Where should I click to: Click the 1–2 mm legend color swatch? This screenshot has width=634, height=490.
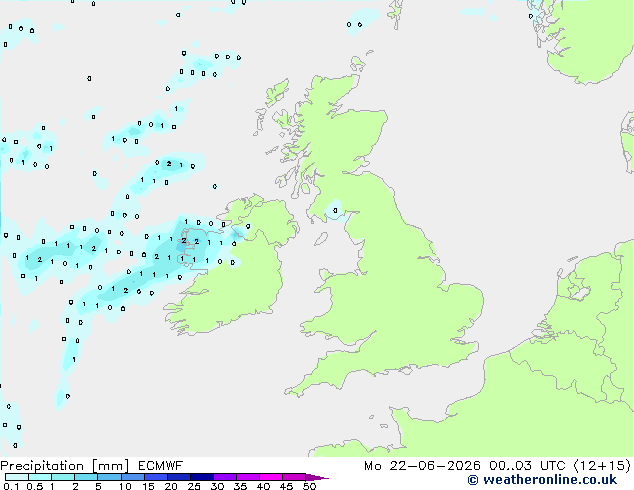point(63,477)
